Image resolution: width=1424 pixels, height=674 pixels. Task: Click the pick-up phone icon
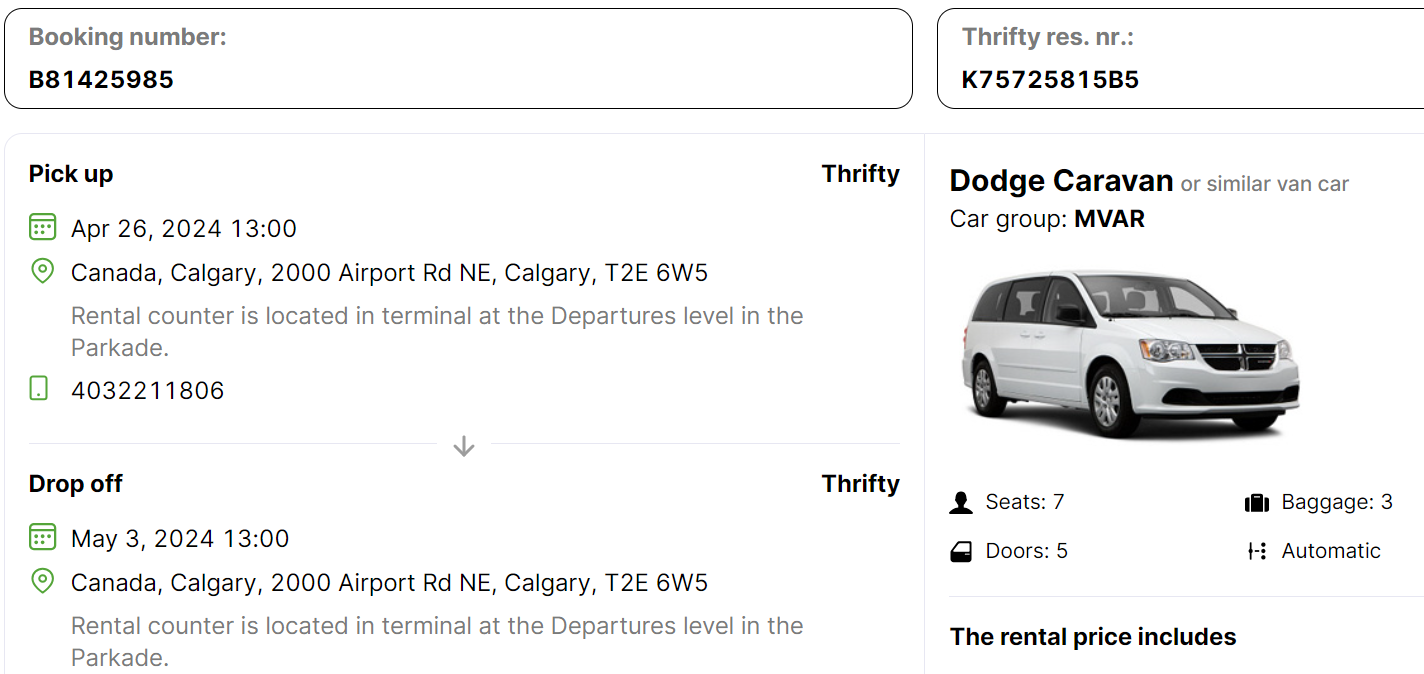click(x=39, y=388)
